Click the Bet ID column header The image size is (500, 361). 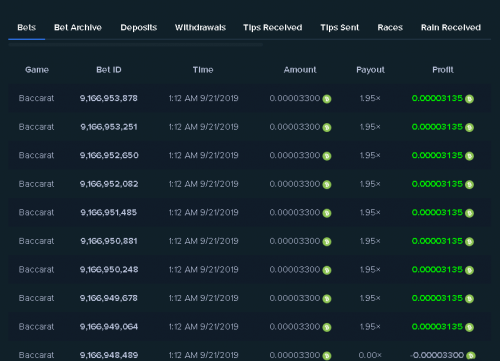point(109,70)
